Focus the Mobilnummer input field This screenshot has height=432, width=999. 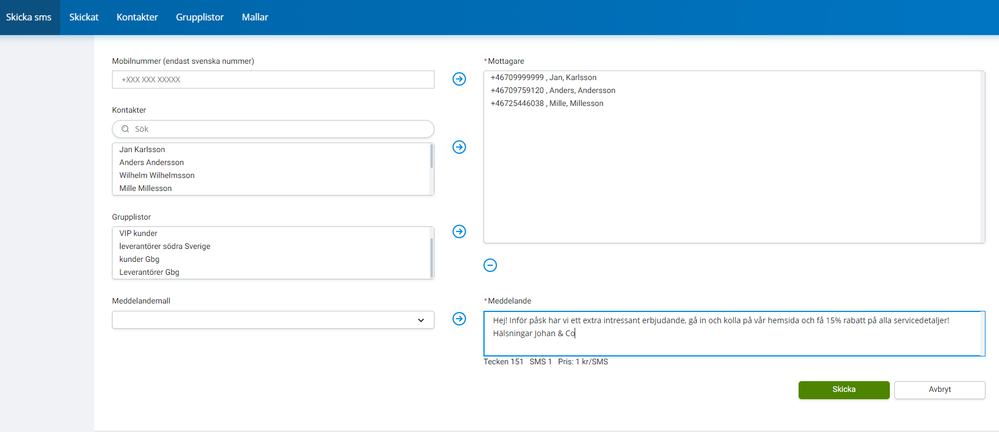pos(273,80)
